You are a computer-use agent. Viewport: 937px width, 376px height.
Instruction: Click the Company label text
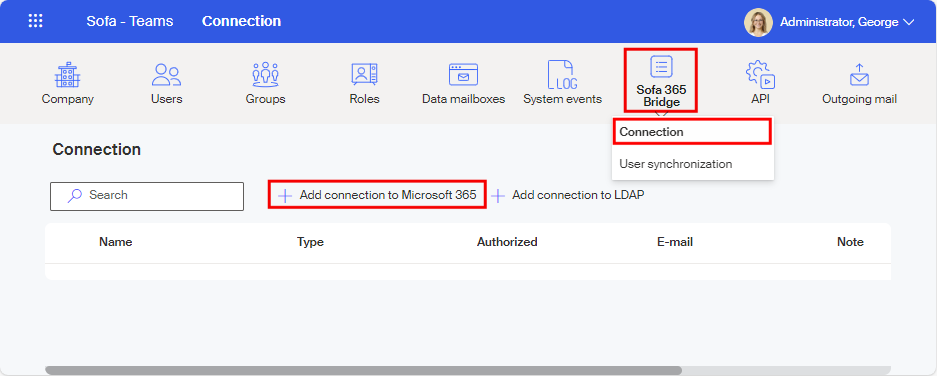coord(68,99)
